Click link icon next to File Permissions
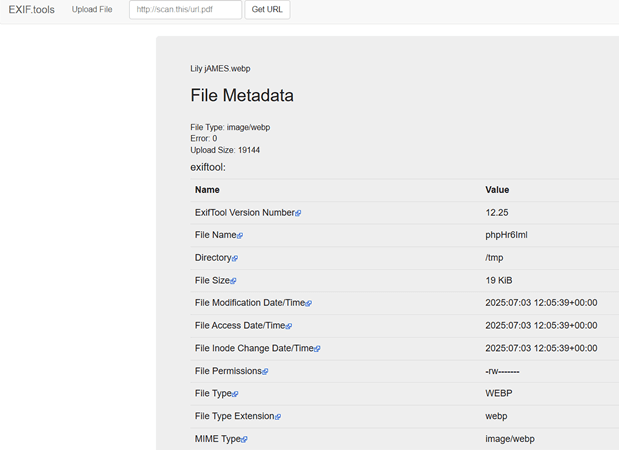Viewport: 619px width, 450px height. coord(266,371)
